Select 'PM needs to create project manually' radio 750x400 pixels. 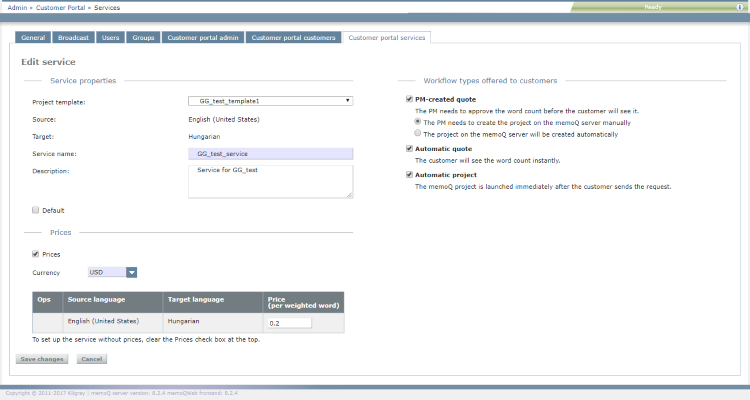(418, 121)
